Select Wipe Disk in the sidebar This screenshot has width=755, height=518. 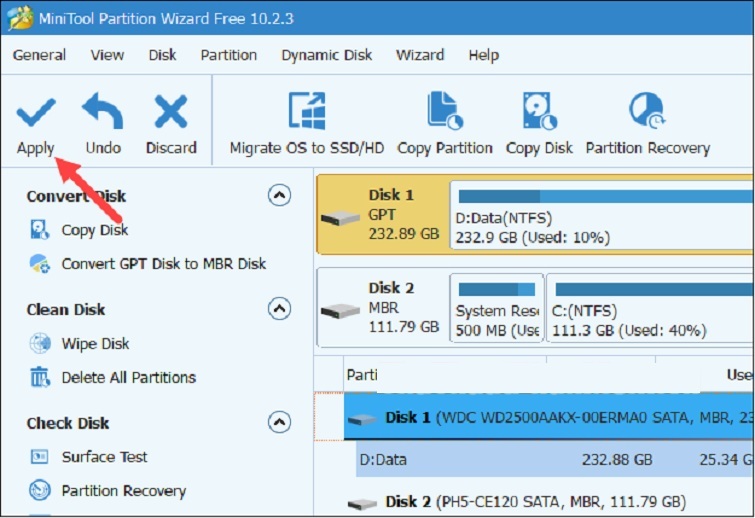[95, 343]
